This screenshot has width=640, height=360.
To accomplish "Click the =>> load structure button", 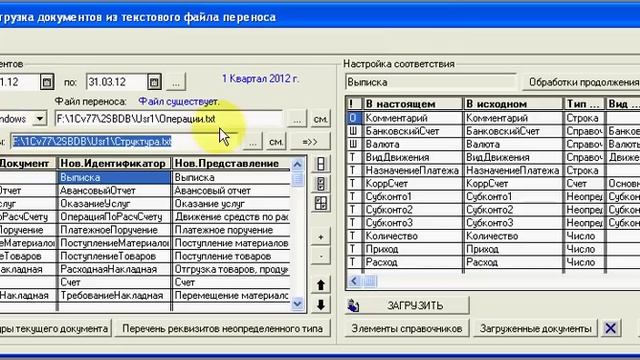I will pos(310,142).
